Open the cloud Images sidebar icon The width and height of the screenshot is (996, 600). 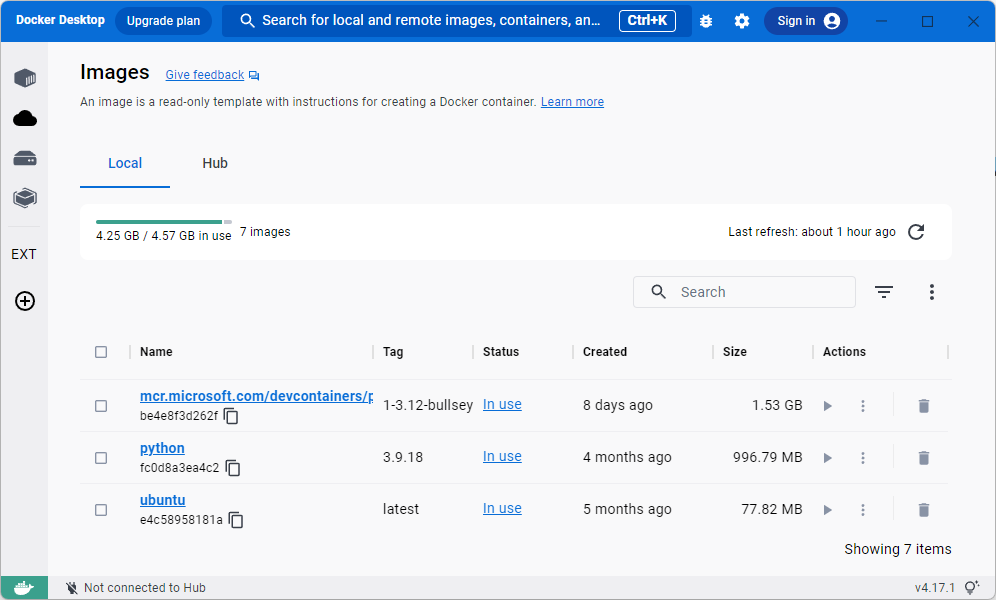pos(25,118)
